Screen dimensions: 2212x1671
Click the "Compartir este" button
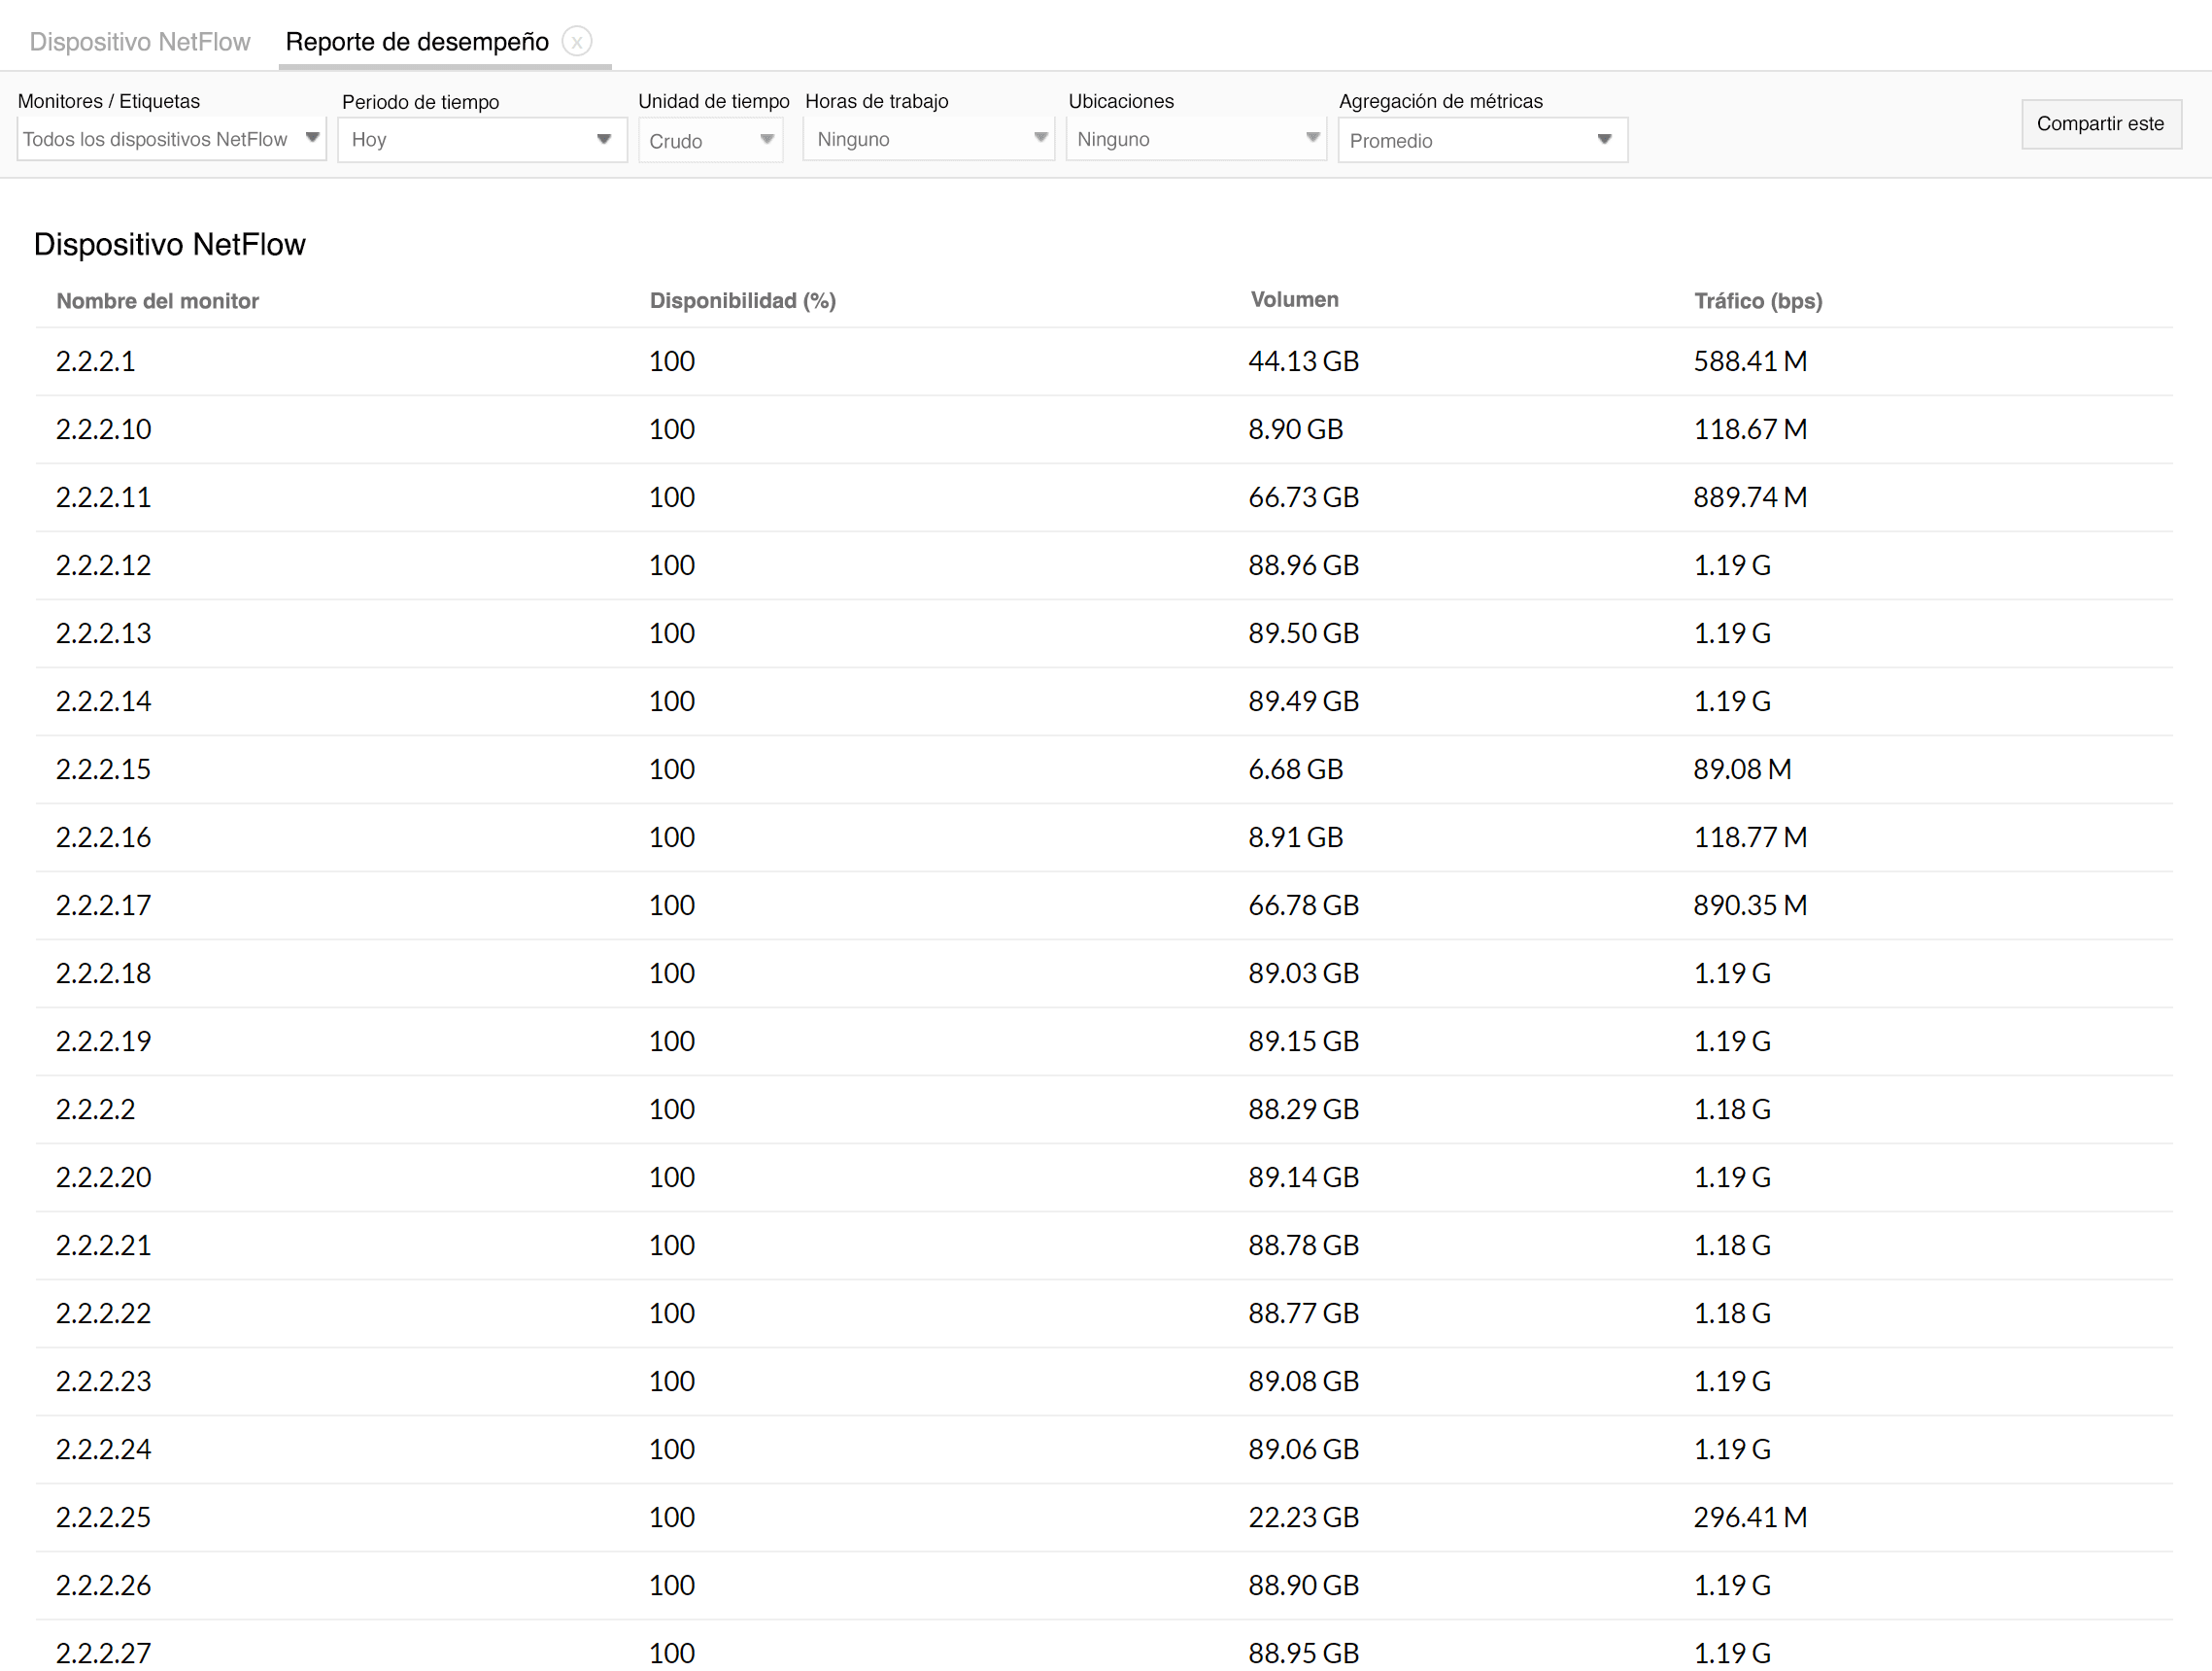click(x=2100, y=124)
